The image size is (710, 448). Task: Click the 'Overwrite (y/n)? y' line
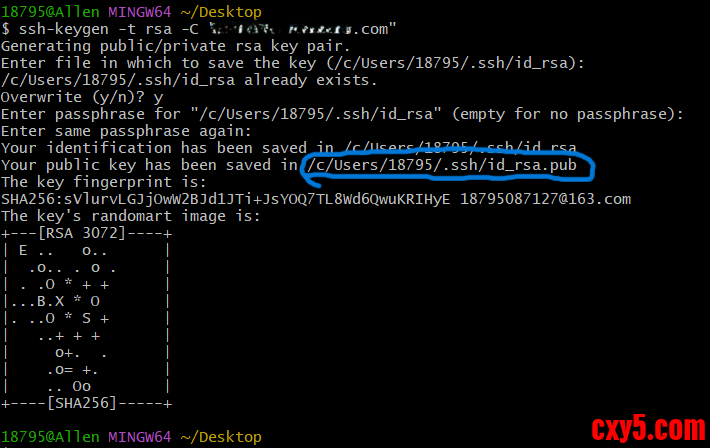(82, 97)
